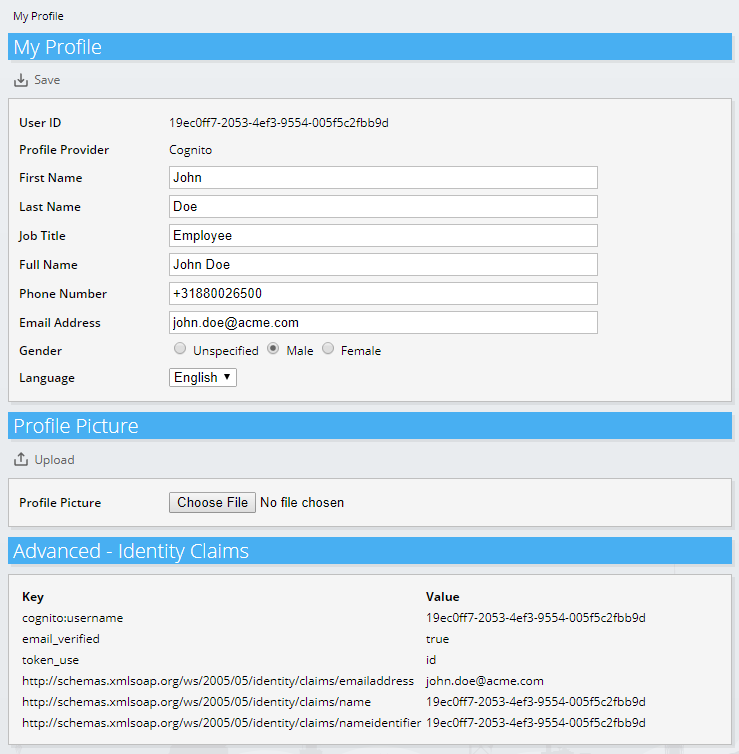Click the Cognito profile provider value
This screenshot has height=754, width=739.
pos(190,150)
